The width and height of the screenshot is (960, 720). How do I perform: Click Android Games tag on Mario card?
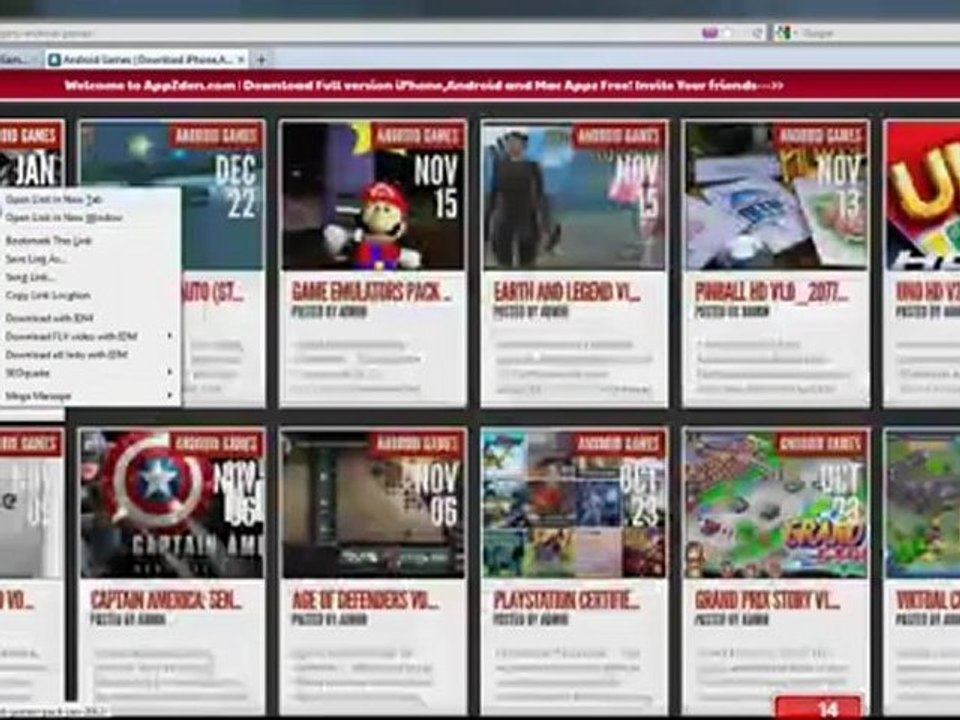pos(418,136)
